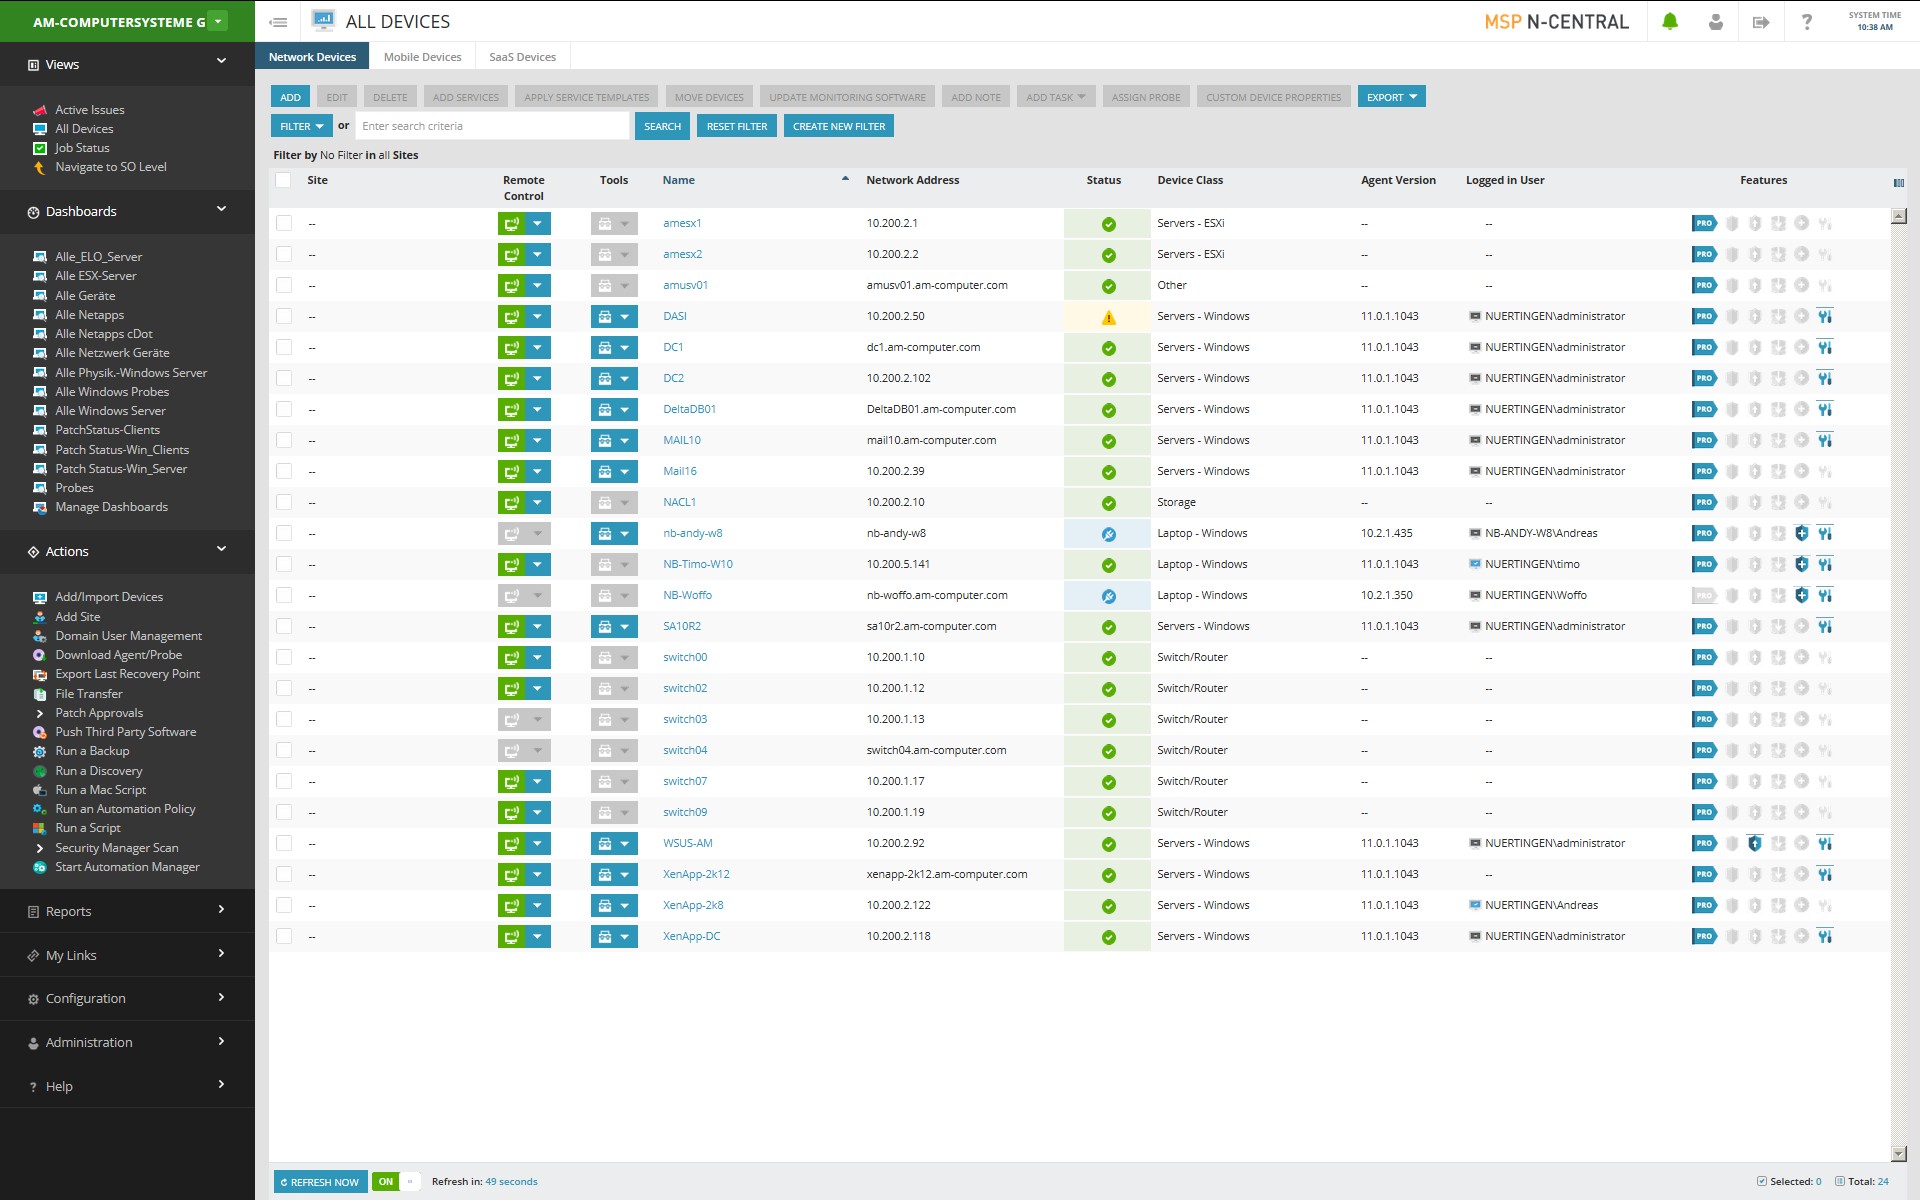The height and width of the screenshot is (1200, 1920).
Task: Check the box for XenApp-2k8 row
Action: 284,906
